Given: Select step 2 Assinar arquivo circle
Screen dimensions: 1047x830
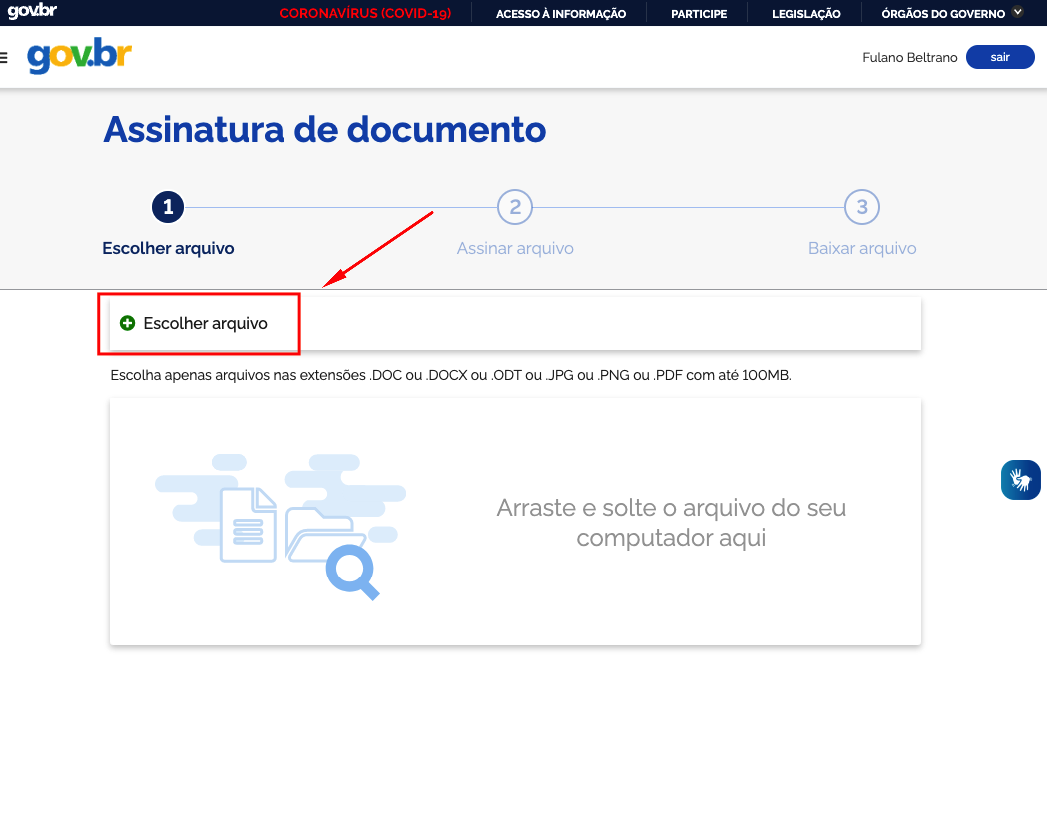Looking at the screenshot, I should pyautogui.click(x=515, y=207).
